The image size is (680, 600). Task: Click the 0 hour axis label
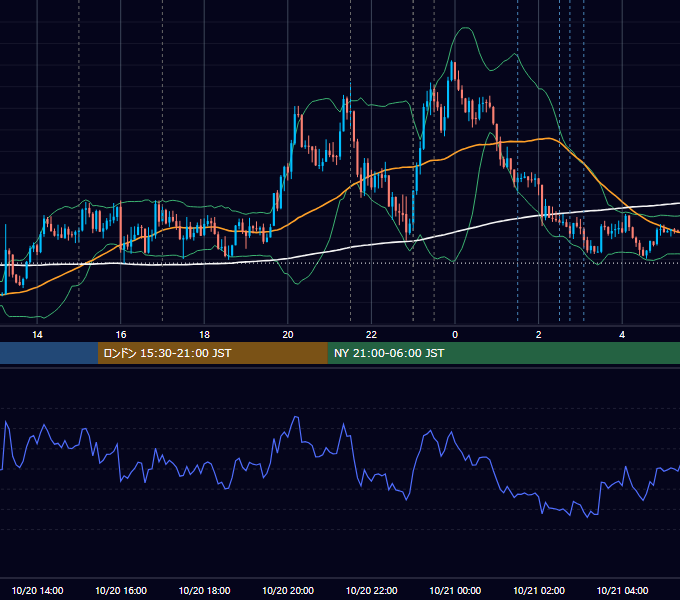pyautogui.click(x=455, y=335)
